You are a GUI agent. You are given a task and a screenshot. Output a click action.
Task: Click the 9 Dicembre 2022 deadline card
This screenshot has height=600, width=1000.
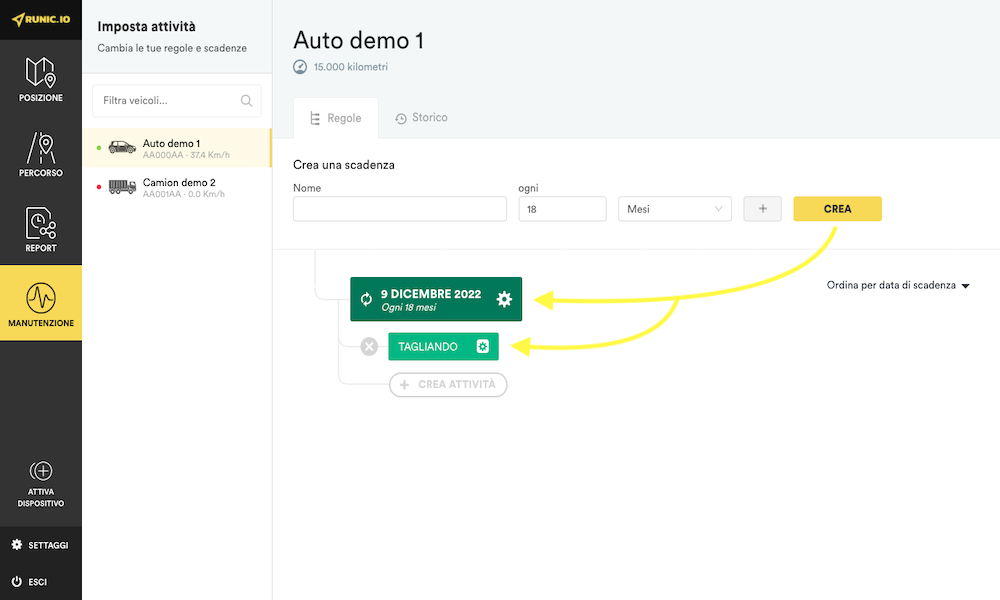pos(436,299)
